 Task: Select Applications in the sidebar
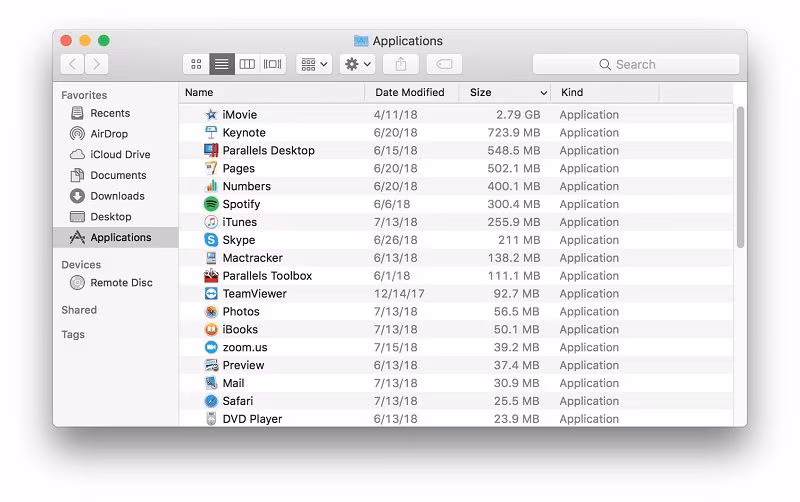point(115,238)
